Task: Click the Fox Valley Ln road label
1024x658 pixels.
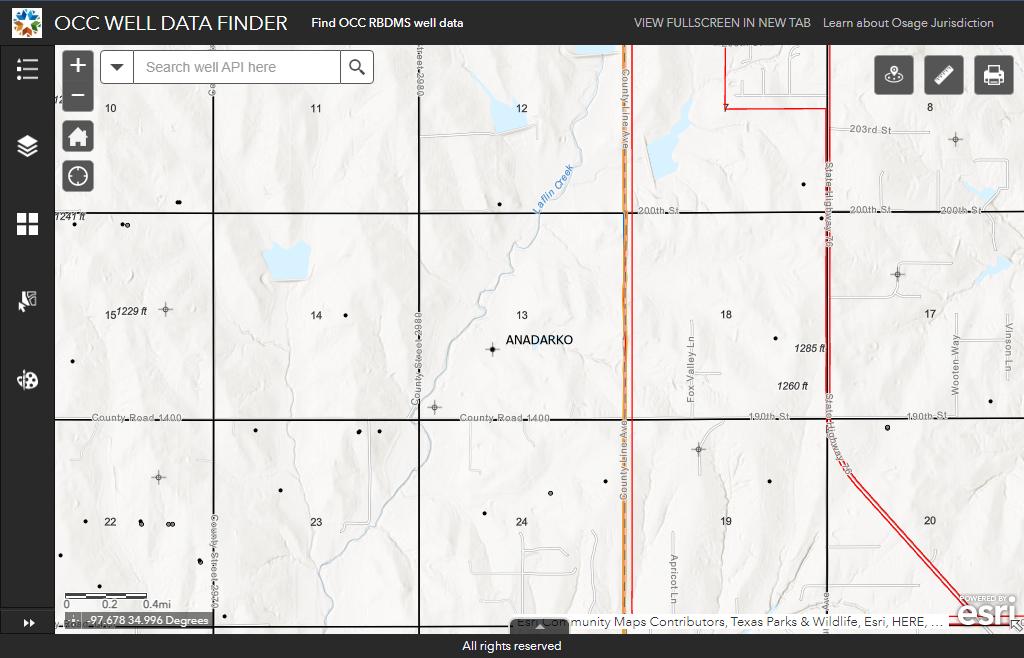Action: pyautogui.click(x=691, y=369)
